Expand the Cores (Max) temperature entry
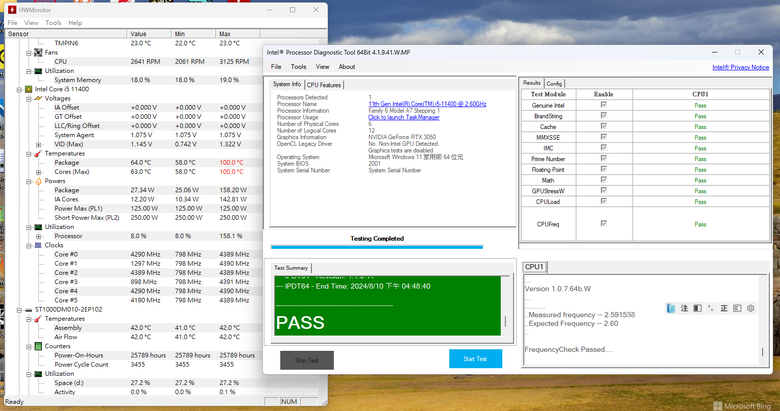This screenshot has width=780, height=411. tap(38, 172)
